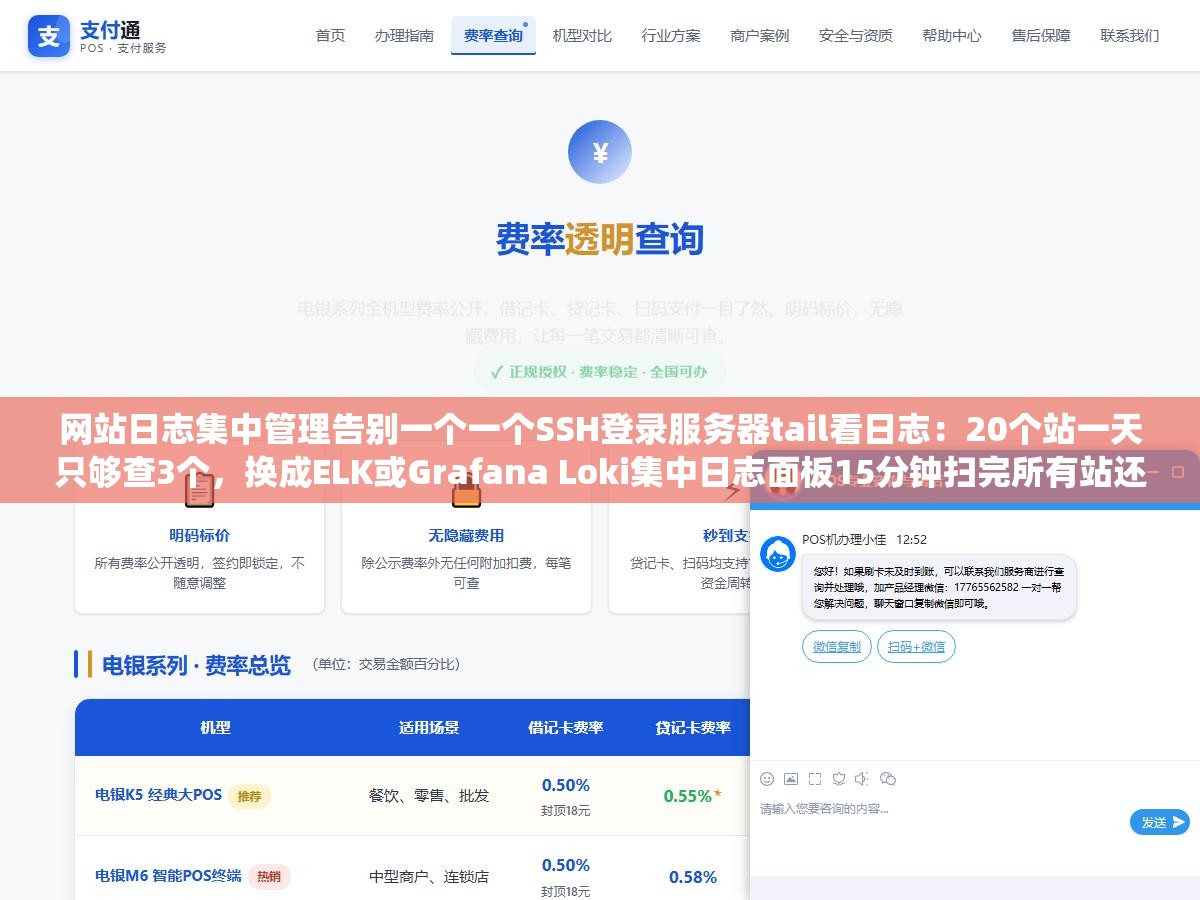
Task: Click the 明码标价 clipboard icon
Action: (199, 491)
